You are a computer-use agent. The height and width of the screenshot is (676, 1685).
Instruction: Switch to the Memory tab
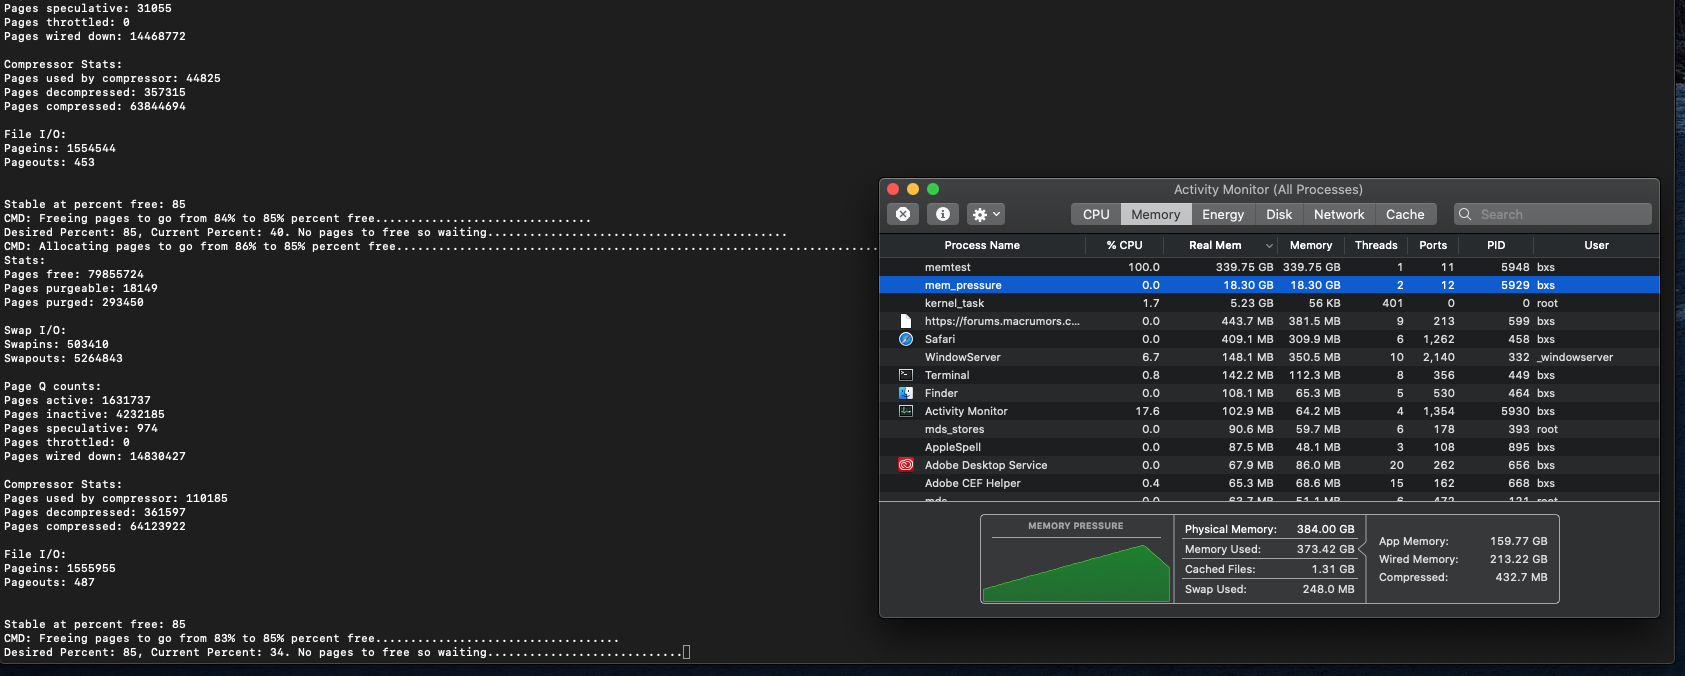click(x=1156, y=214)
